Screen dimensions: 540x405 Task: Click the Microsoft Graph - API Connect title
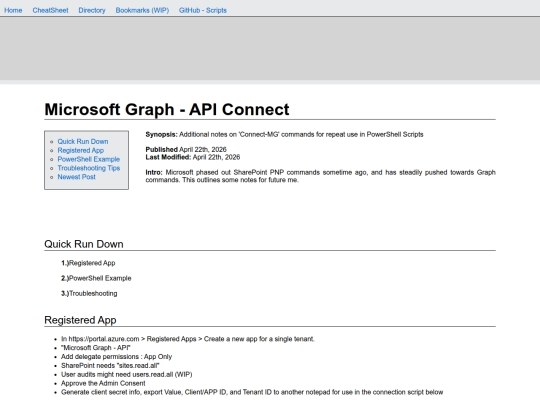tap(167, 110)
